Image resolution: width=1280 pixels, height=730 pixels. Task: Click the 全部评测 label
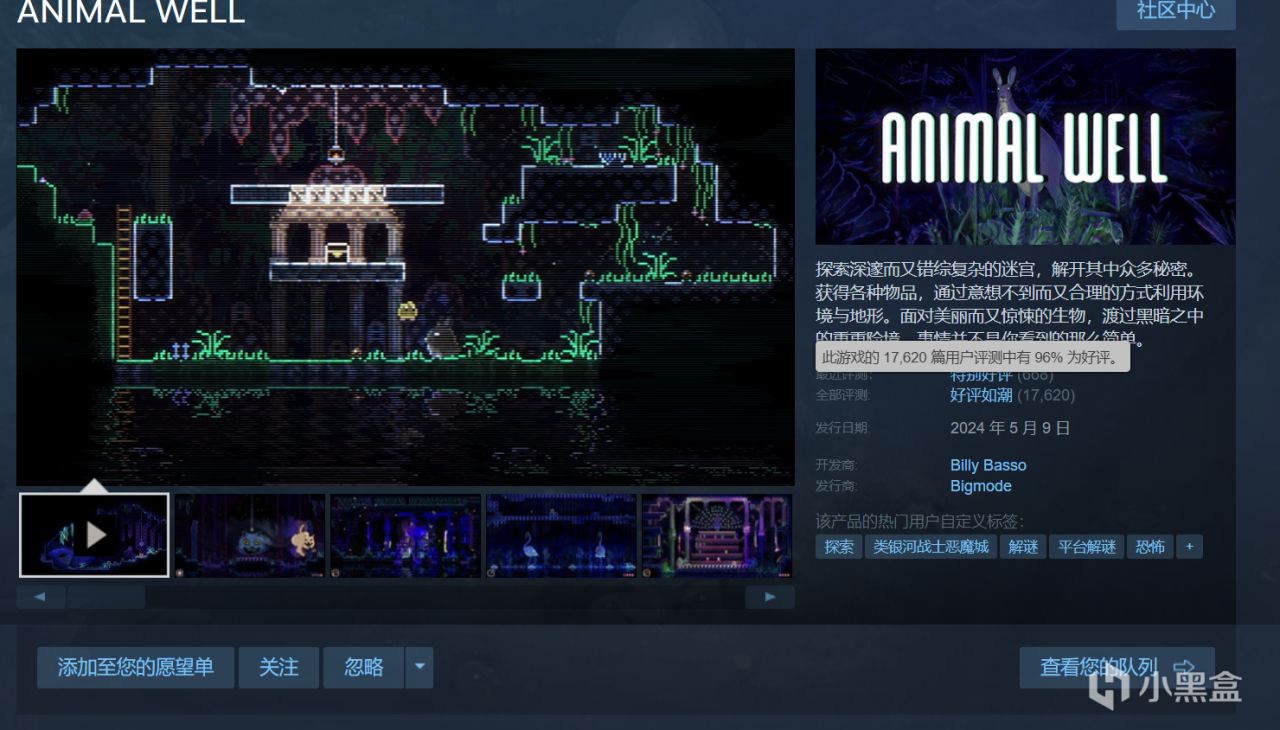842,395
